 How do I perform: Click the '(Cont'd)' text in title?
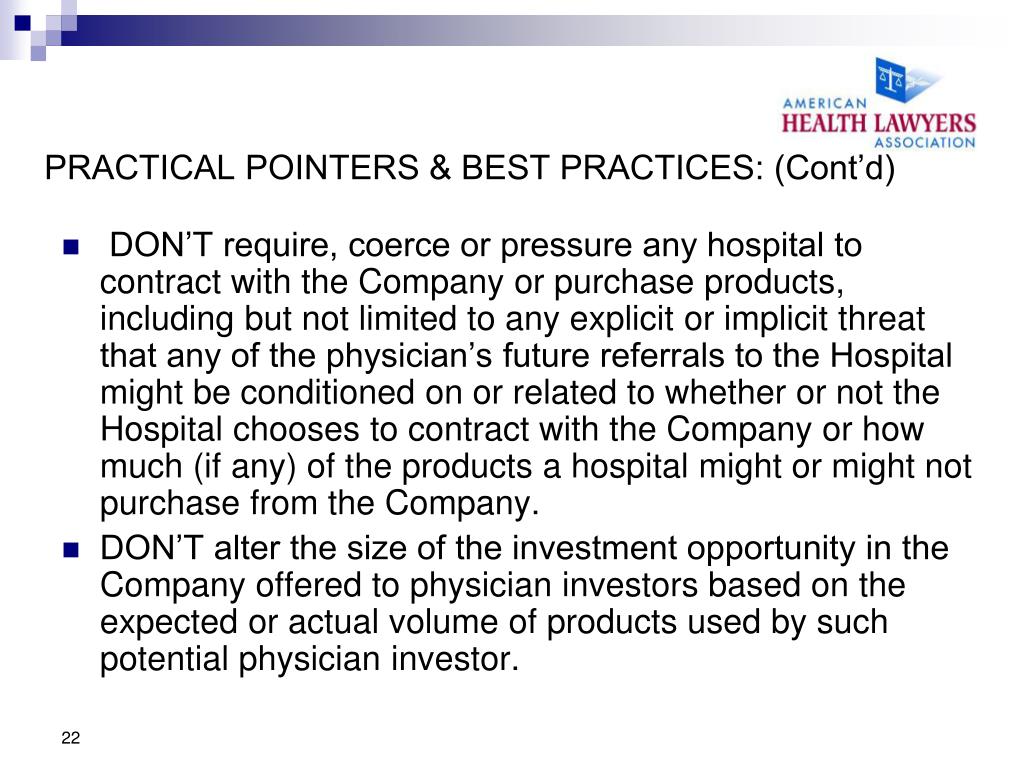835,168
